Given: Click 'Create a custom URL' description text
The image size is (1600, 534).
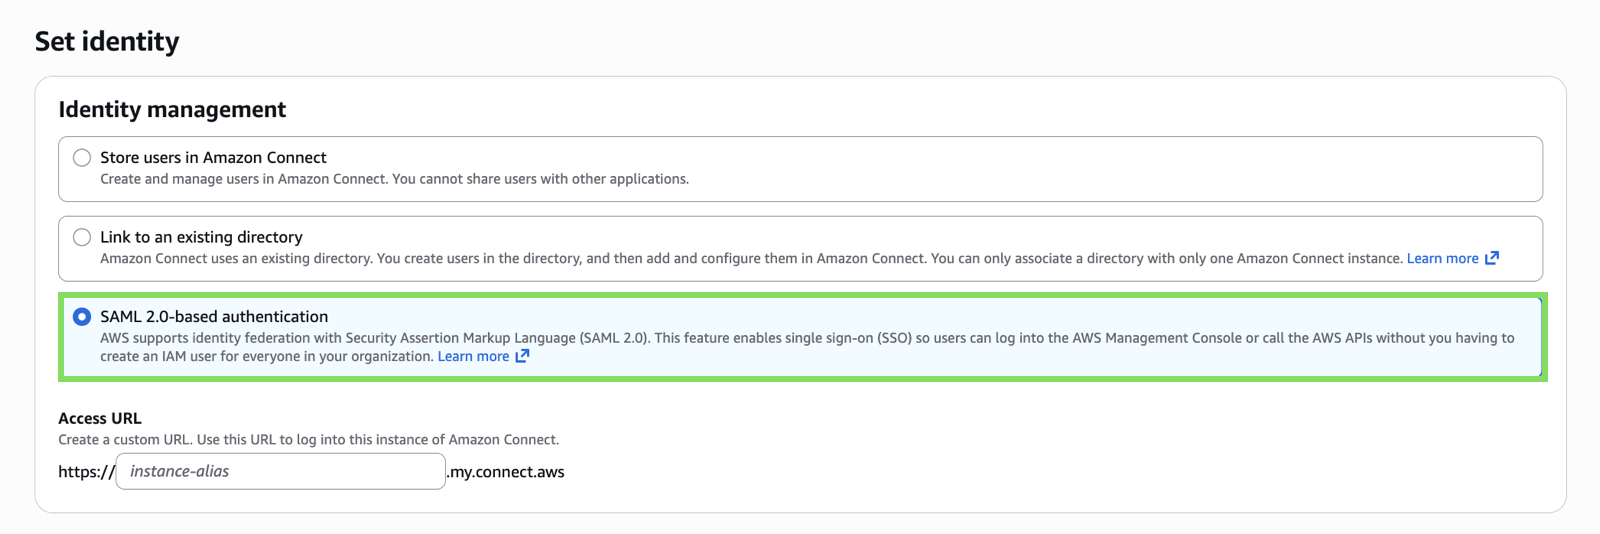Looking at the screenshot, I should click(x=308, y=440).
